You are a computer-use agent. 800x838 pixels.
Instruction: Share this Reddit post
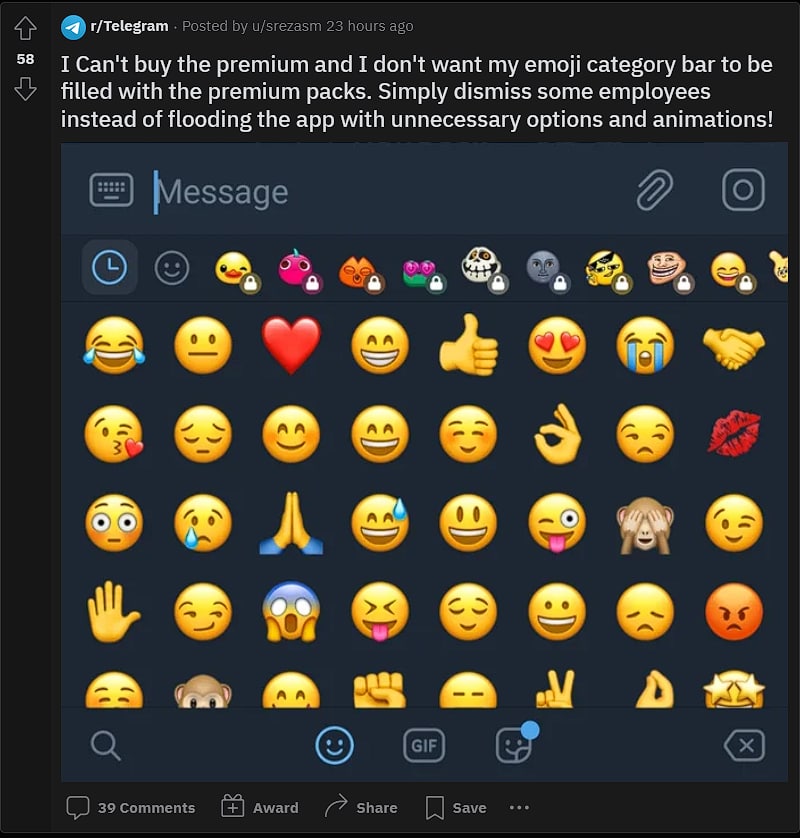click(361, 807)
